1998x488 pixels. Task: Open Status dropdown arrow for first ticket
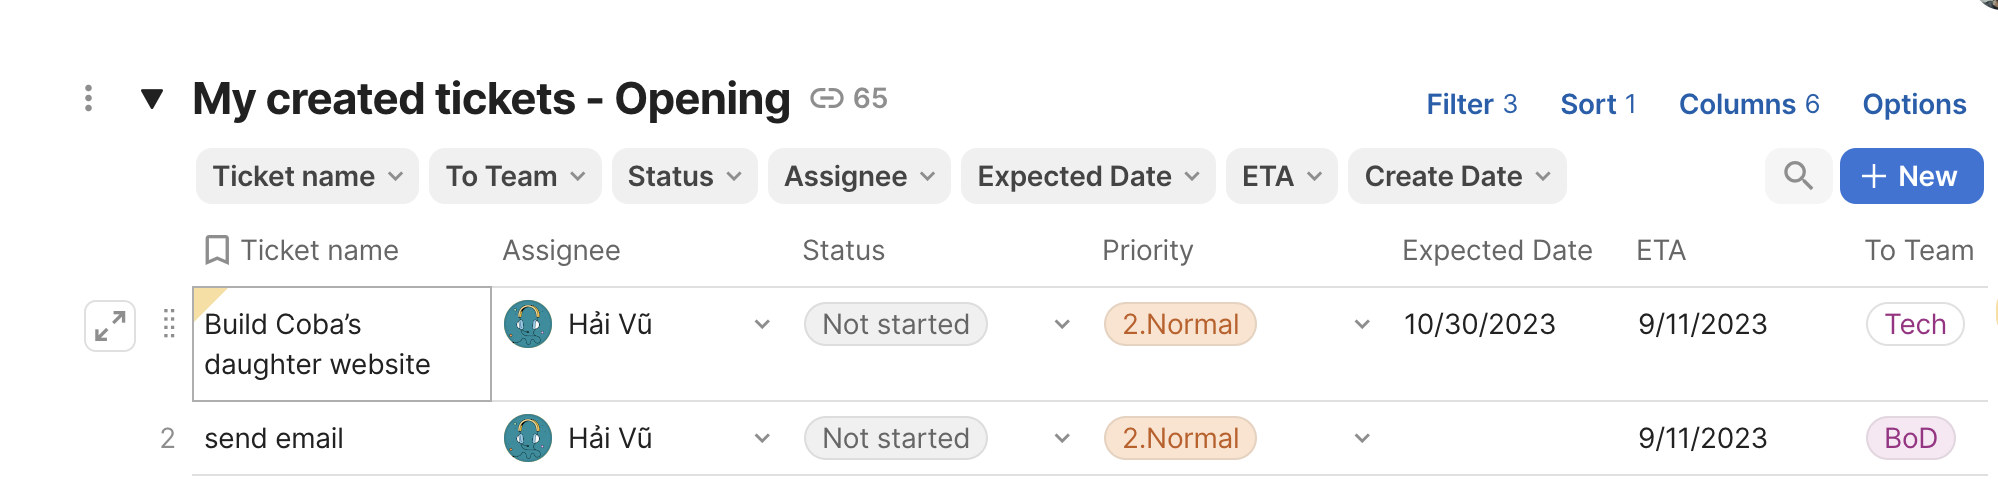(1062, 324)
